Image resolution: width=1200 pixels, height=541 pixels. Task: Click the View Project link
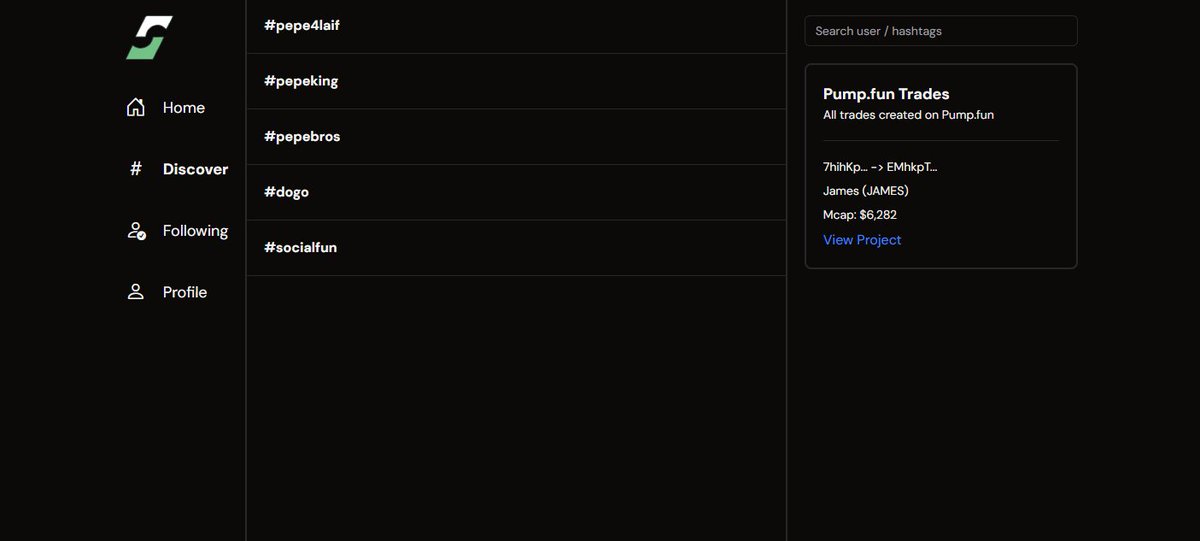(x=862, y=240)
